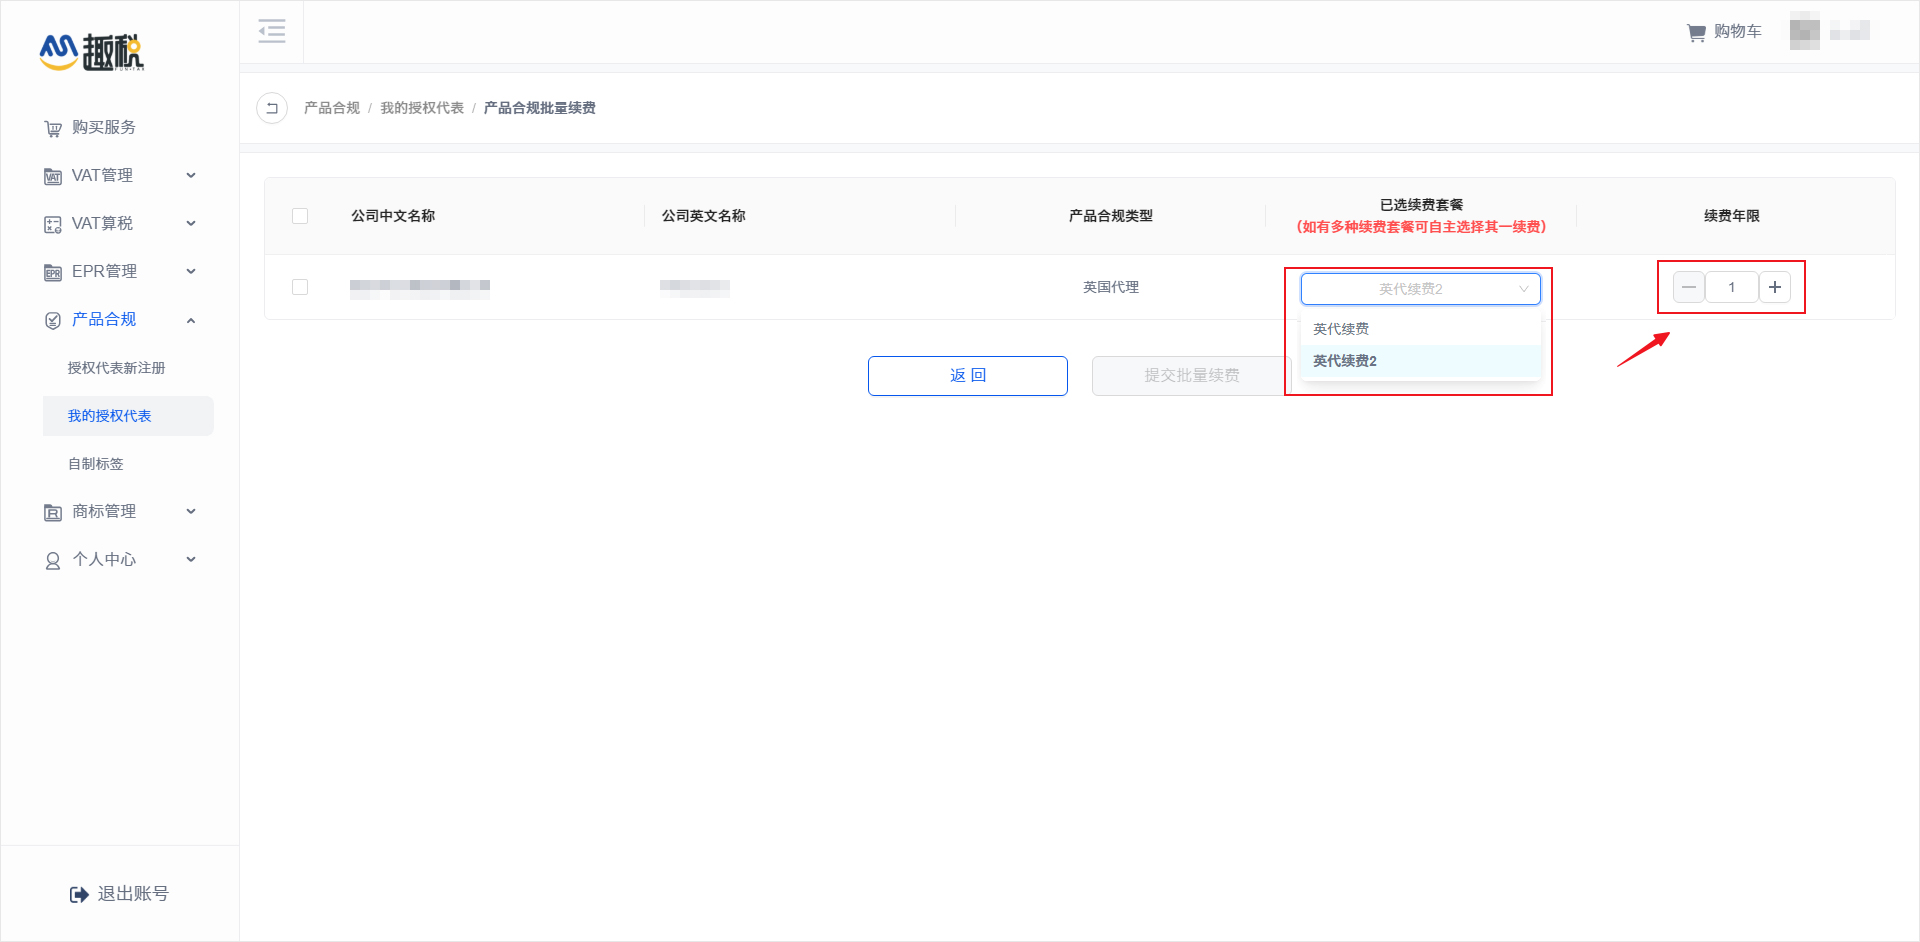Screen dimensions: 1920x942
Task: Expand the EPR管理 menu
Action: (120, 272)
